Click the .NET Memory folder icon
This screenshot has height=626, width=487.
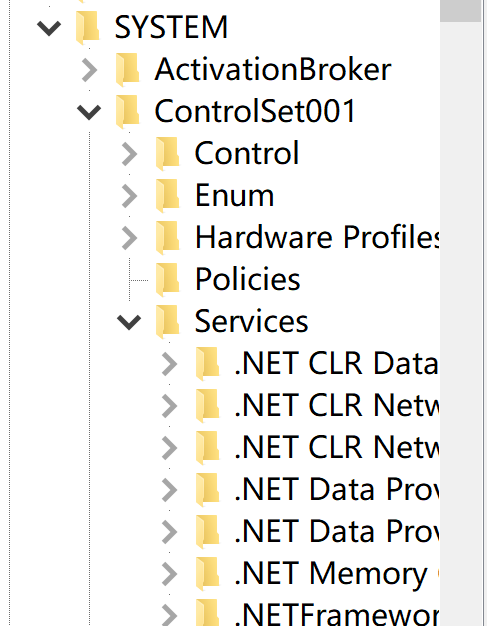coord(208,573)
